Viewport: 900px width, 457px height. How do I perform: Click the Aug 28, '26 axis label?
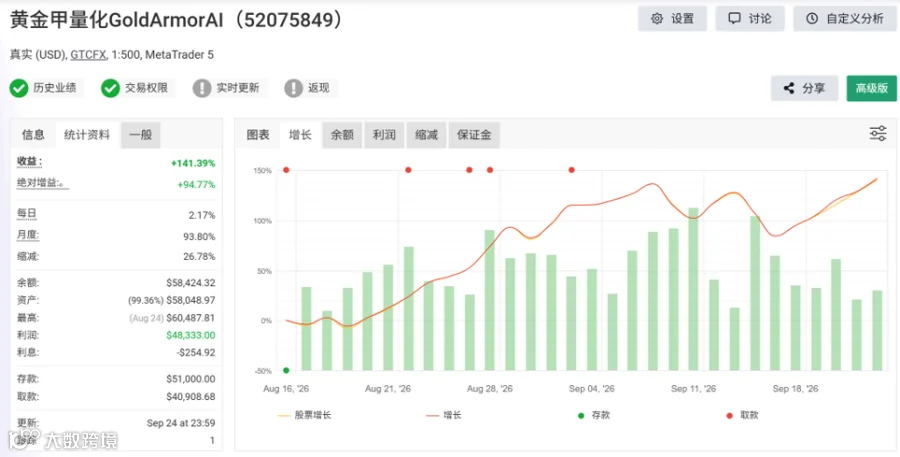point(490,389)
